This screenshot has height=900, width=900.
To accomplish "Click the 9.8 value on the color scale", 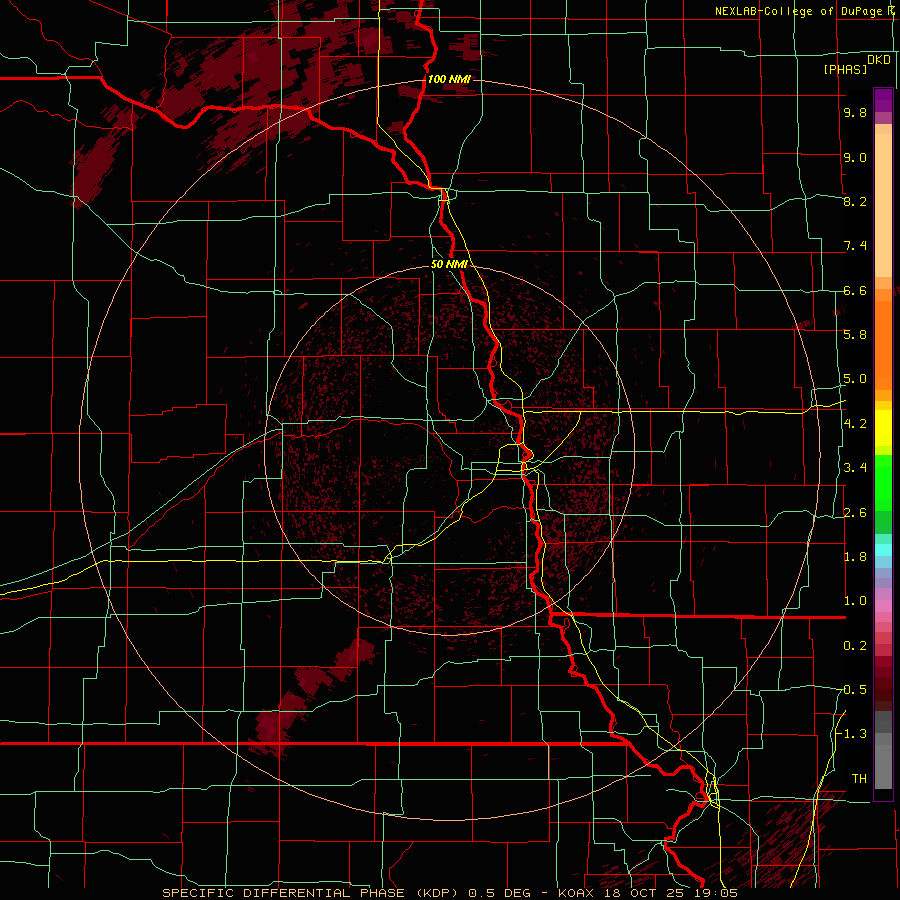I will click(x=855, y=112).
